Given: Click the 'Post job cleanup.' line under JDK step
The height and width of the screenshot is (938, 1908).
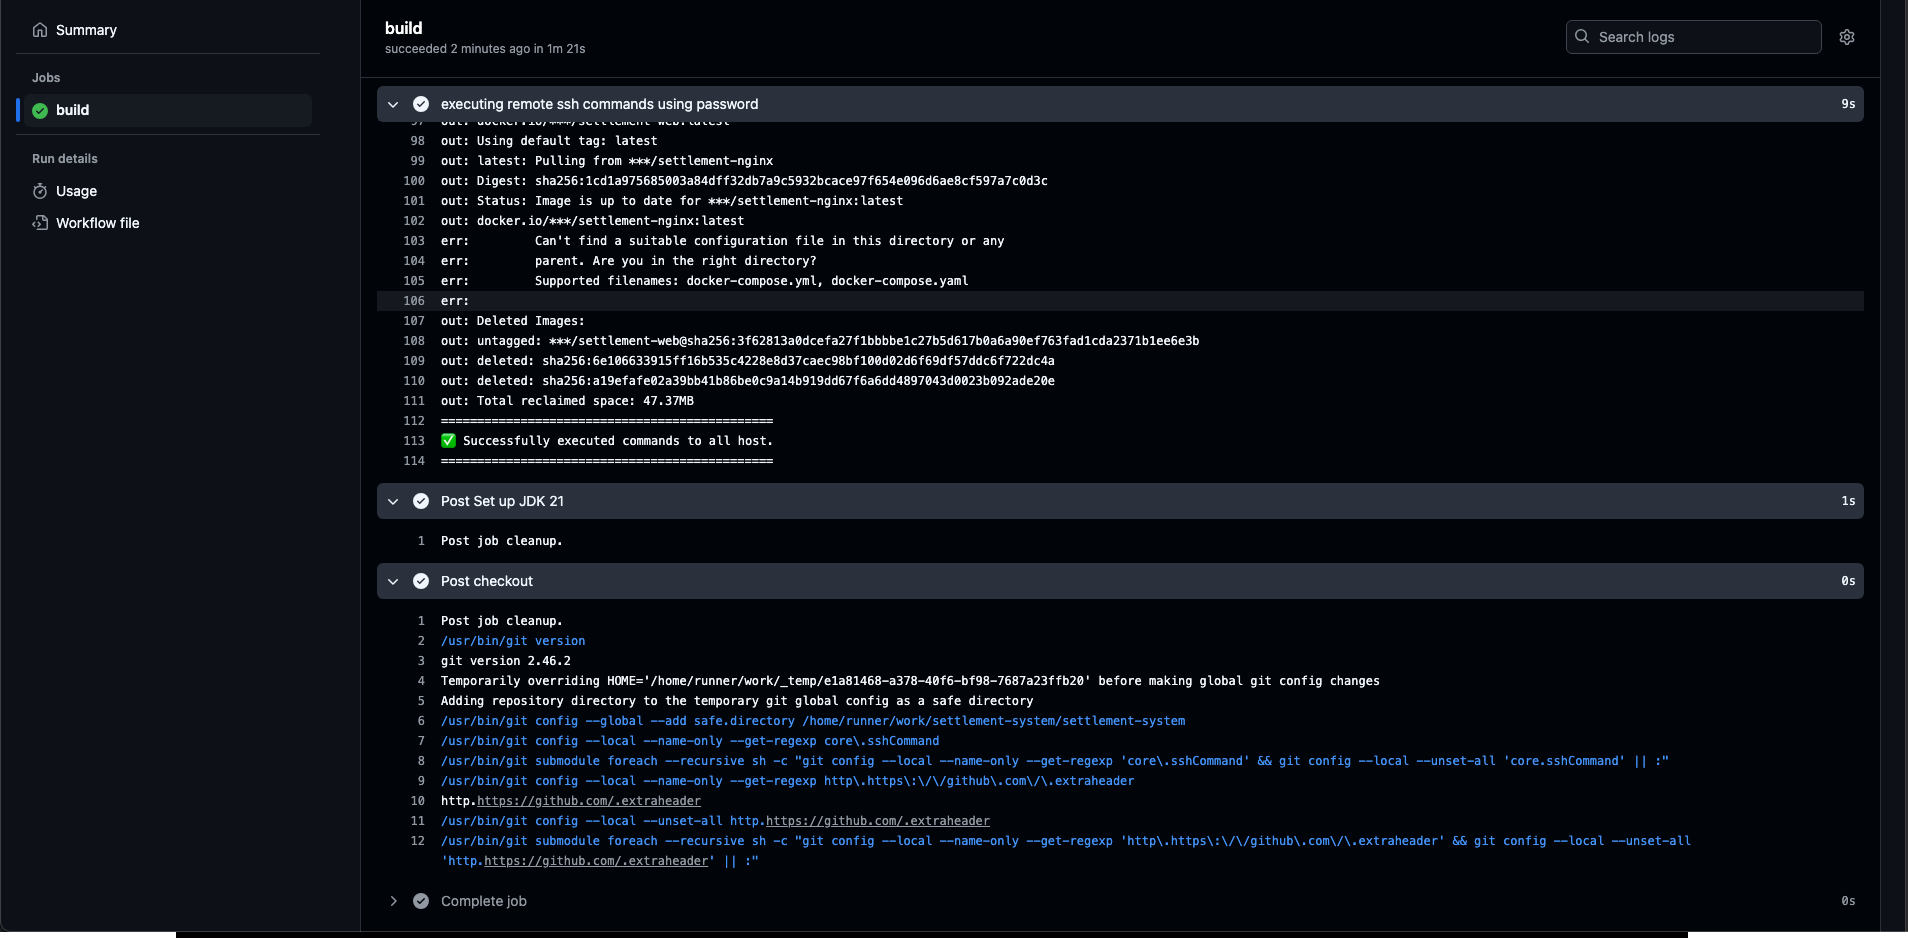Looking at the screenshot, I should (501, 541).
